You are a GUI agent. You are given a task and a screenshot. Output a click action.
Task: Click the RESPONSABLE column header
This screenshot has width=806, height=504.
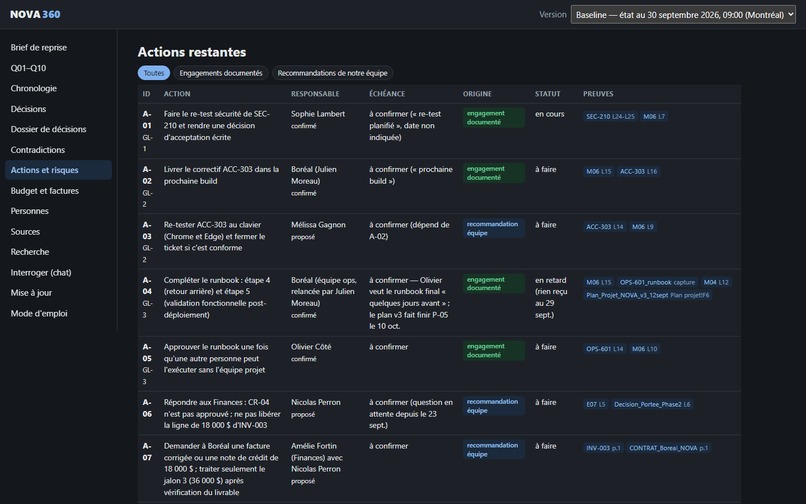(x=315, y=94)
